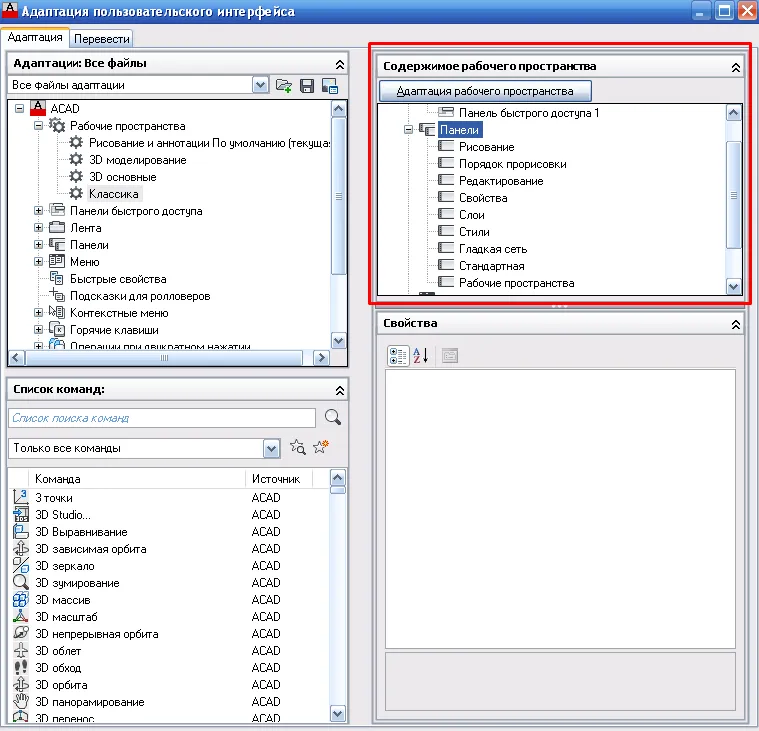This screenshot has width=759, height=731.
Task: Expand the Лента tree node
Action: pos(38,228)
